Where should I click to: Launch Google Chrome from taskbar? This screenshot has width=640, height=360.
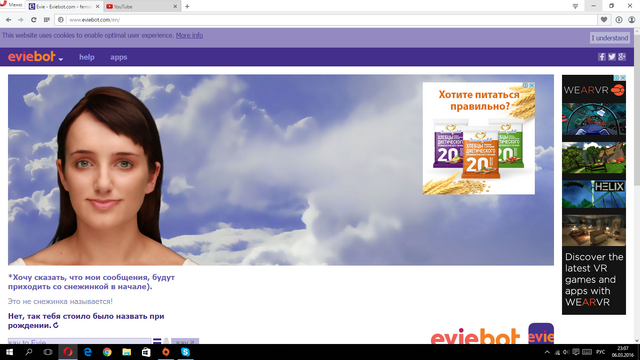pyautogui.click(x=107, y=352)
